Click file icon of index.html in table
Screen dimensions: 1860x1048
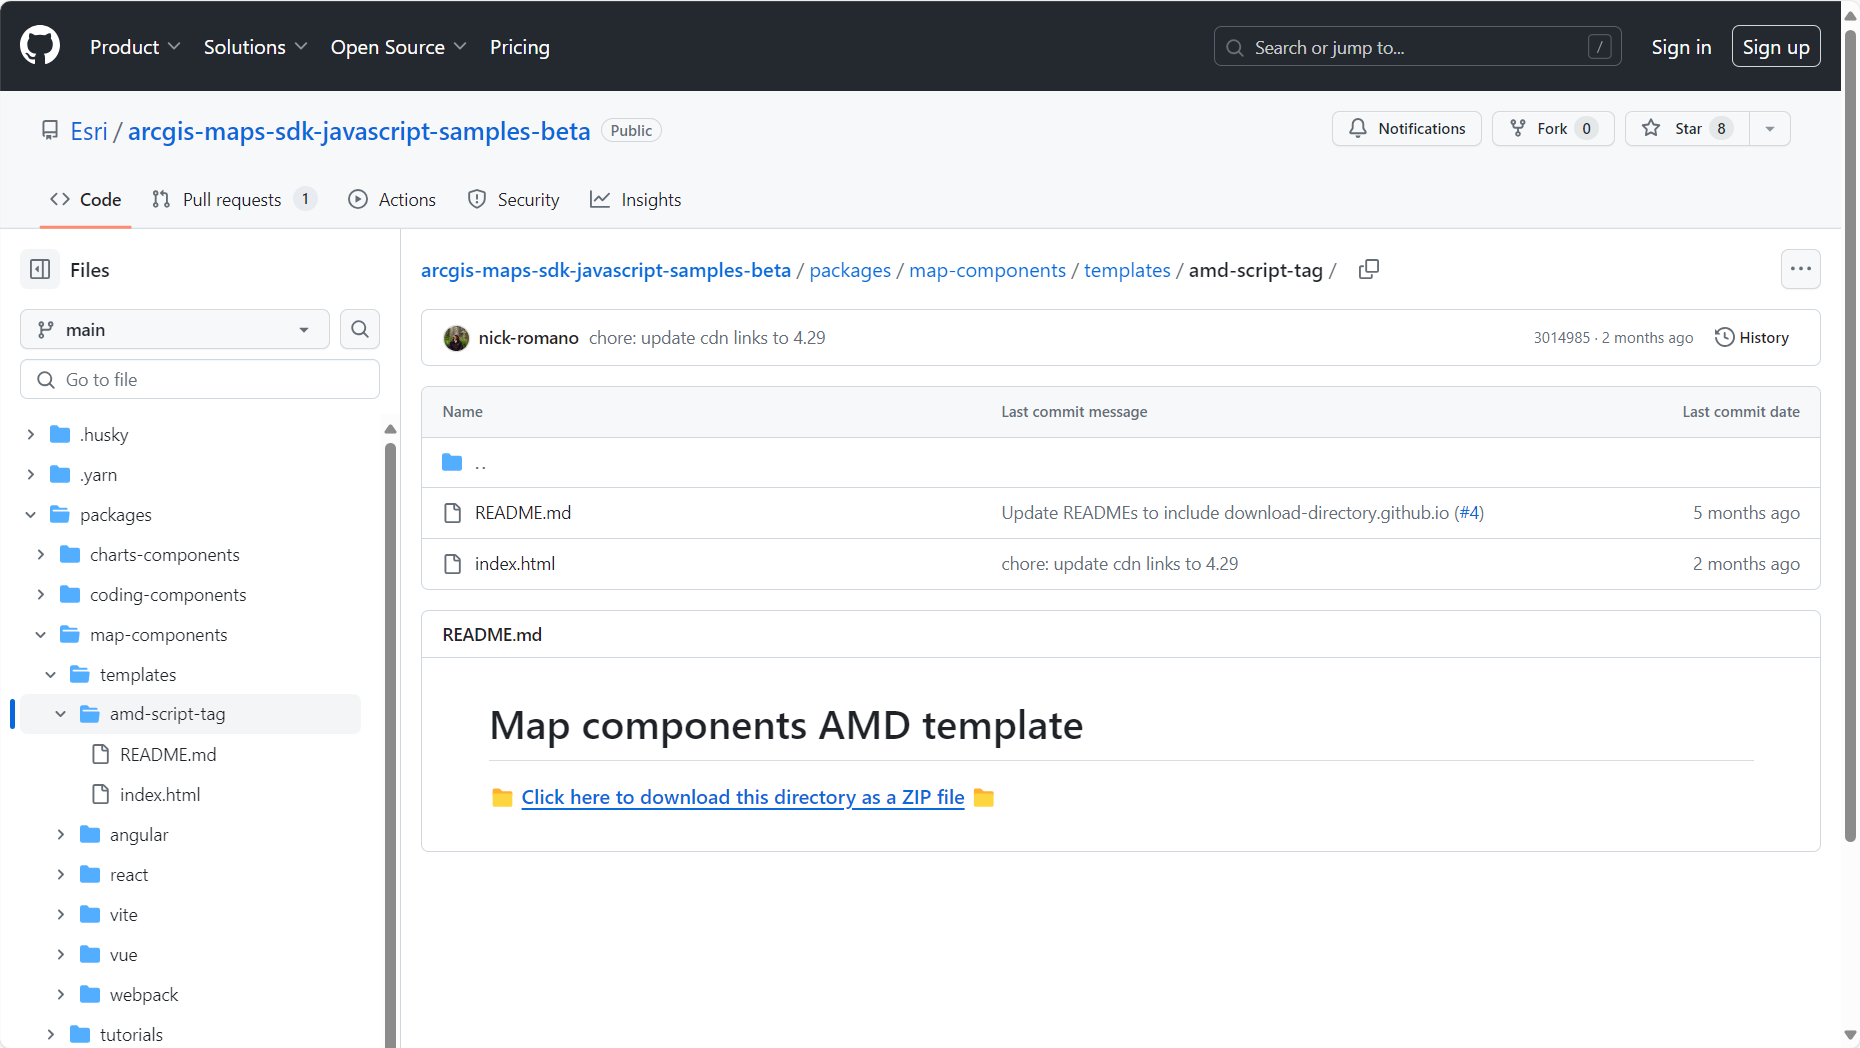pyautogui.click(x=452, y=564)
